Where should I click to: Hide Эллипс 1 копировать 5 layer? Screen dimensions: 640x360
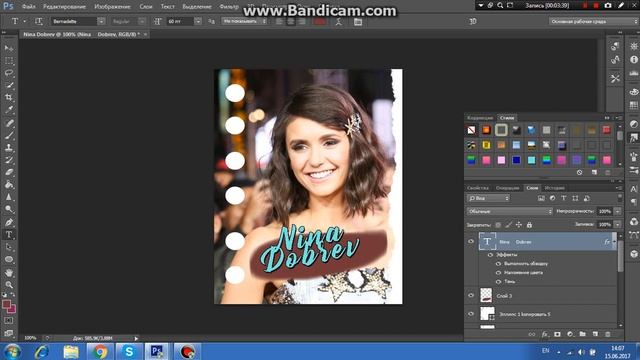[471, 314]
